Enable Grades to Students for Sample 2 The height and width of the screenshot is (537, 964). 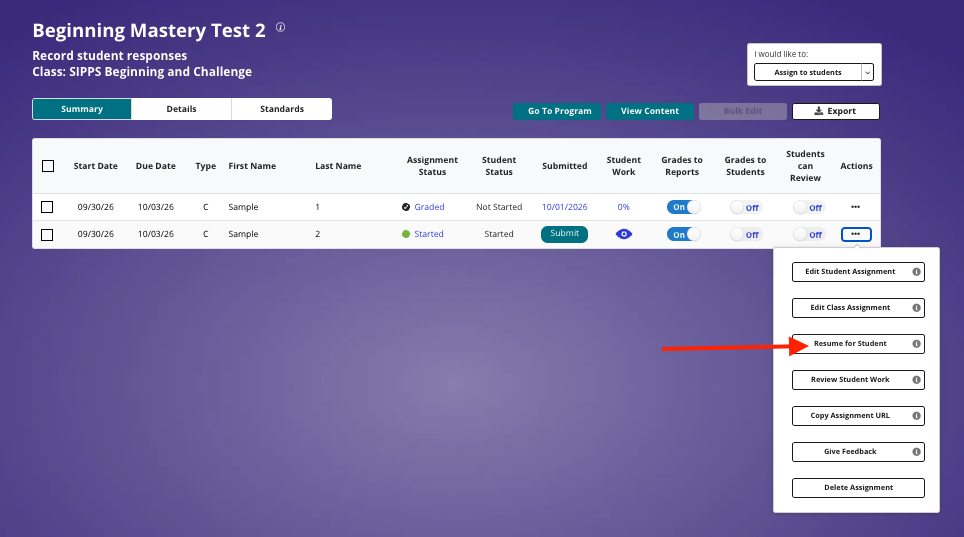pos(745,234)
